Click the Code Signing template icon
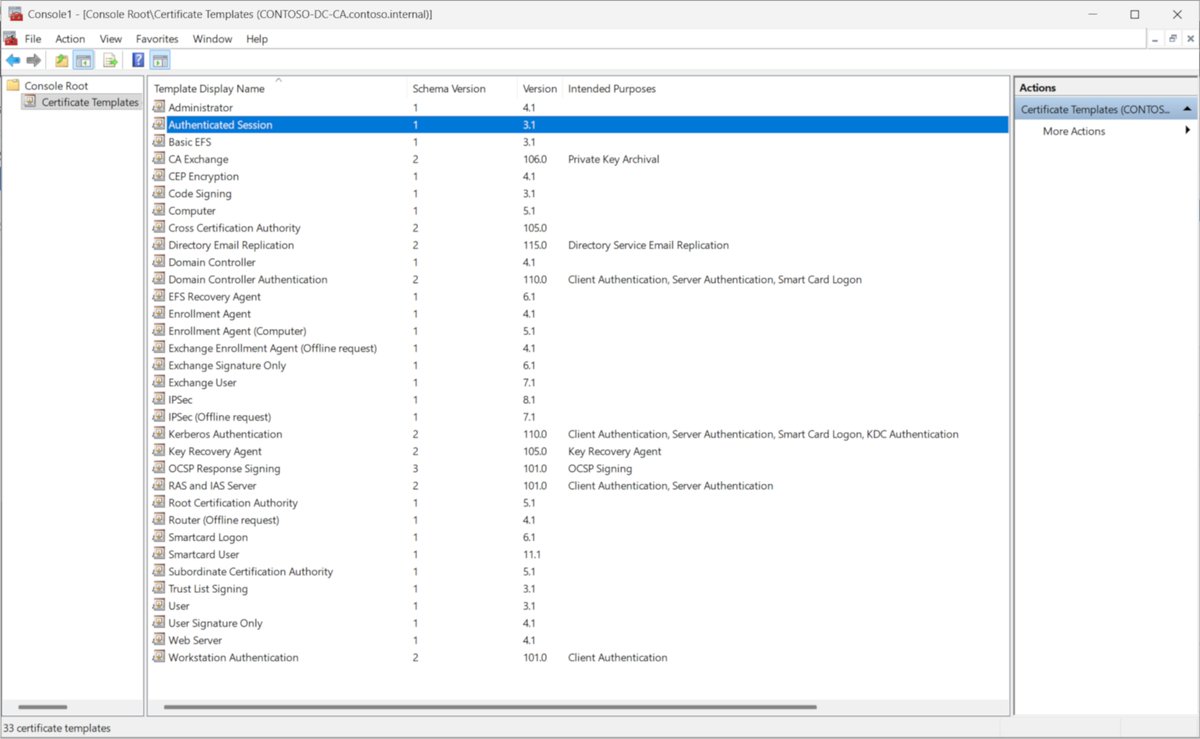The width and height of the screenshot is (1200, 739). (x=158, y=193)
